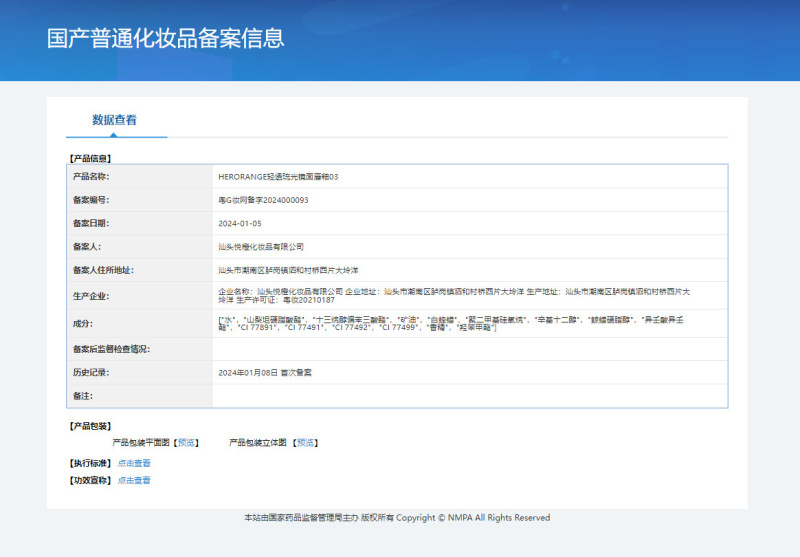Click registrant value 汕头悦橙化妆品有限公司

[261, 247]
